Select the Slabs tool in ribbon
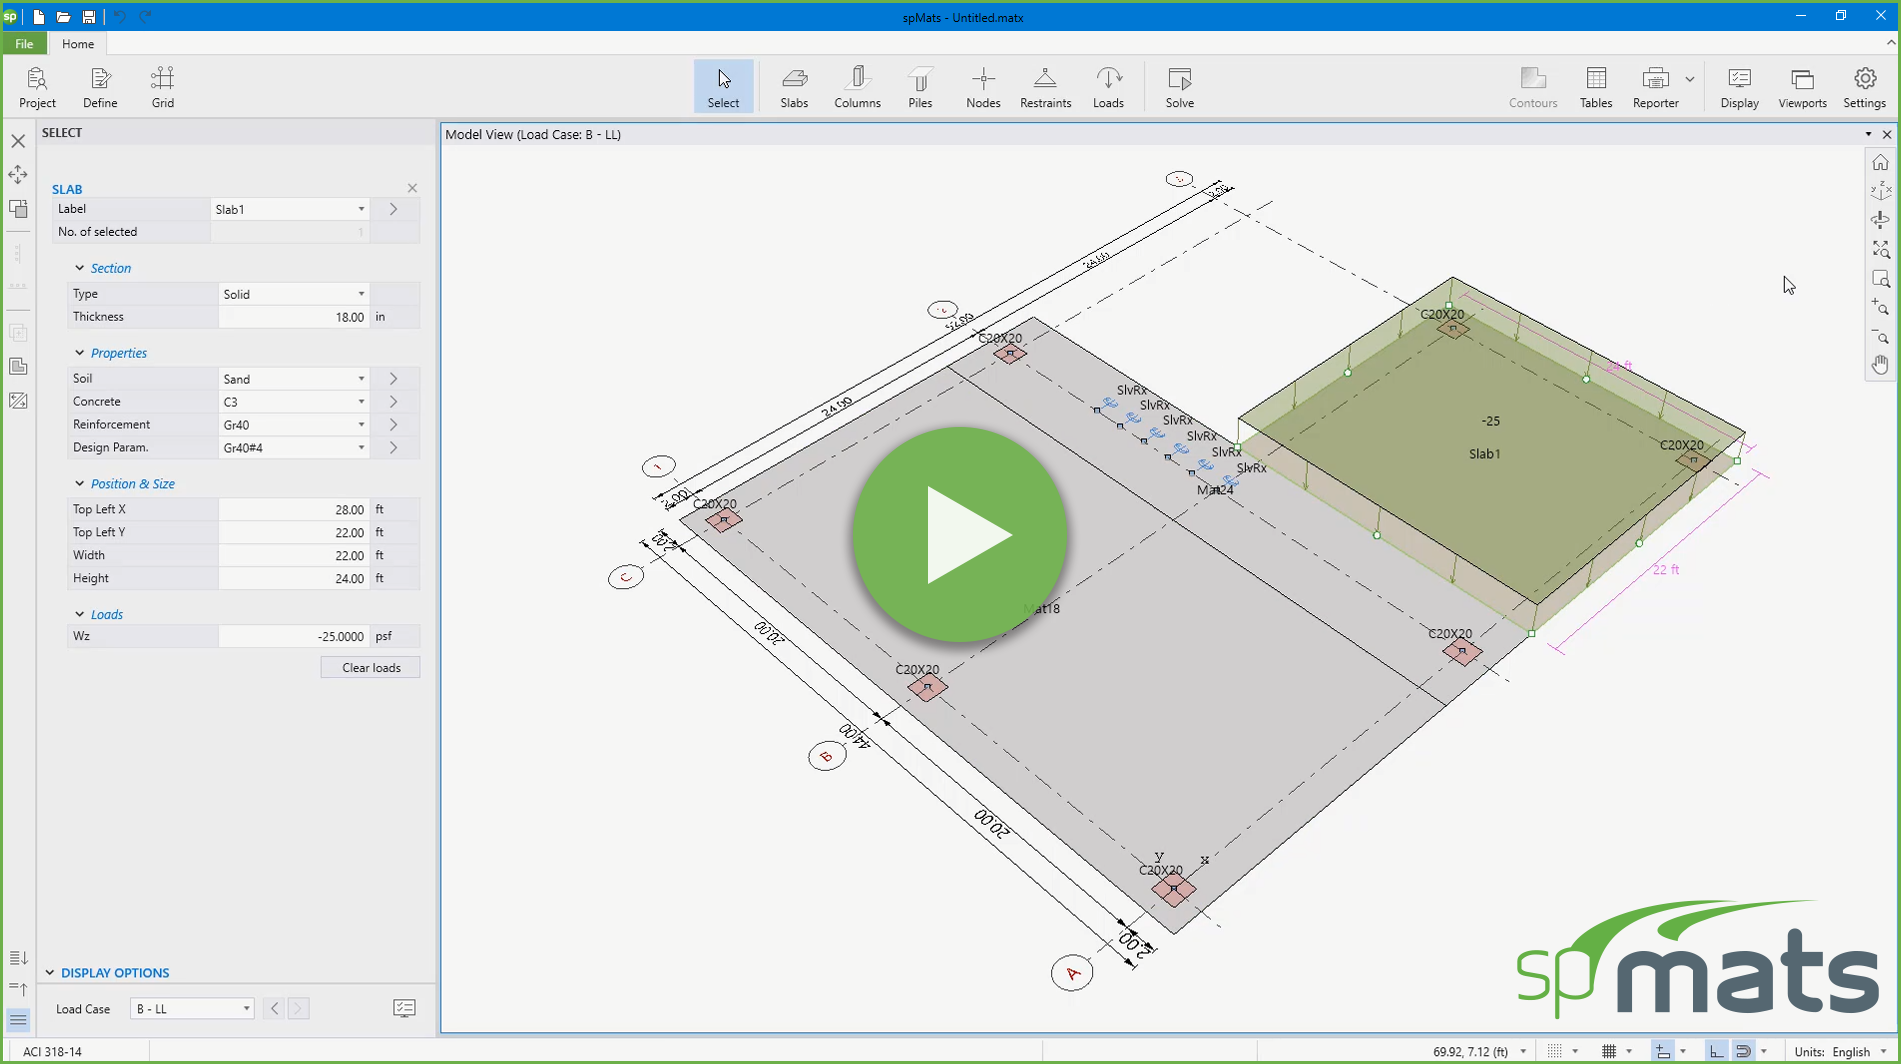The image size is (1901, 1064). pyautogui.click(x=794, y=86)
